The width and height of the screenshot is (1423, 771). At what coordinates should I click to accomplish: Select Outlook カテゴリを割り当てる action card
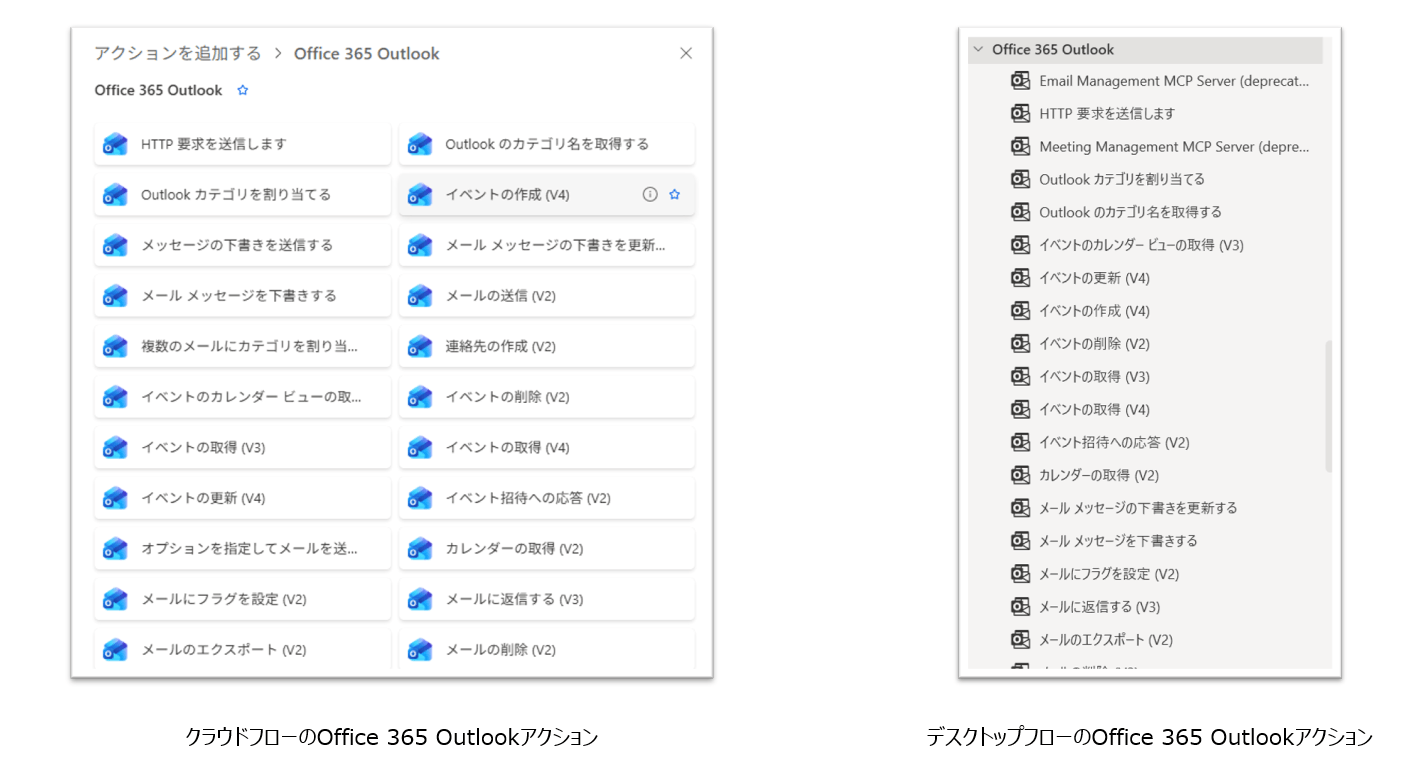pos(242,194)
